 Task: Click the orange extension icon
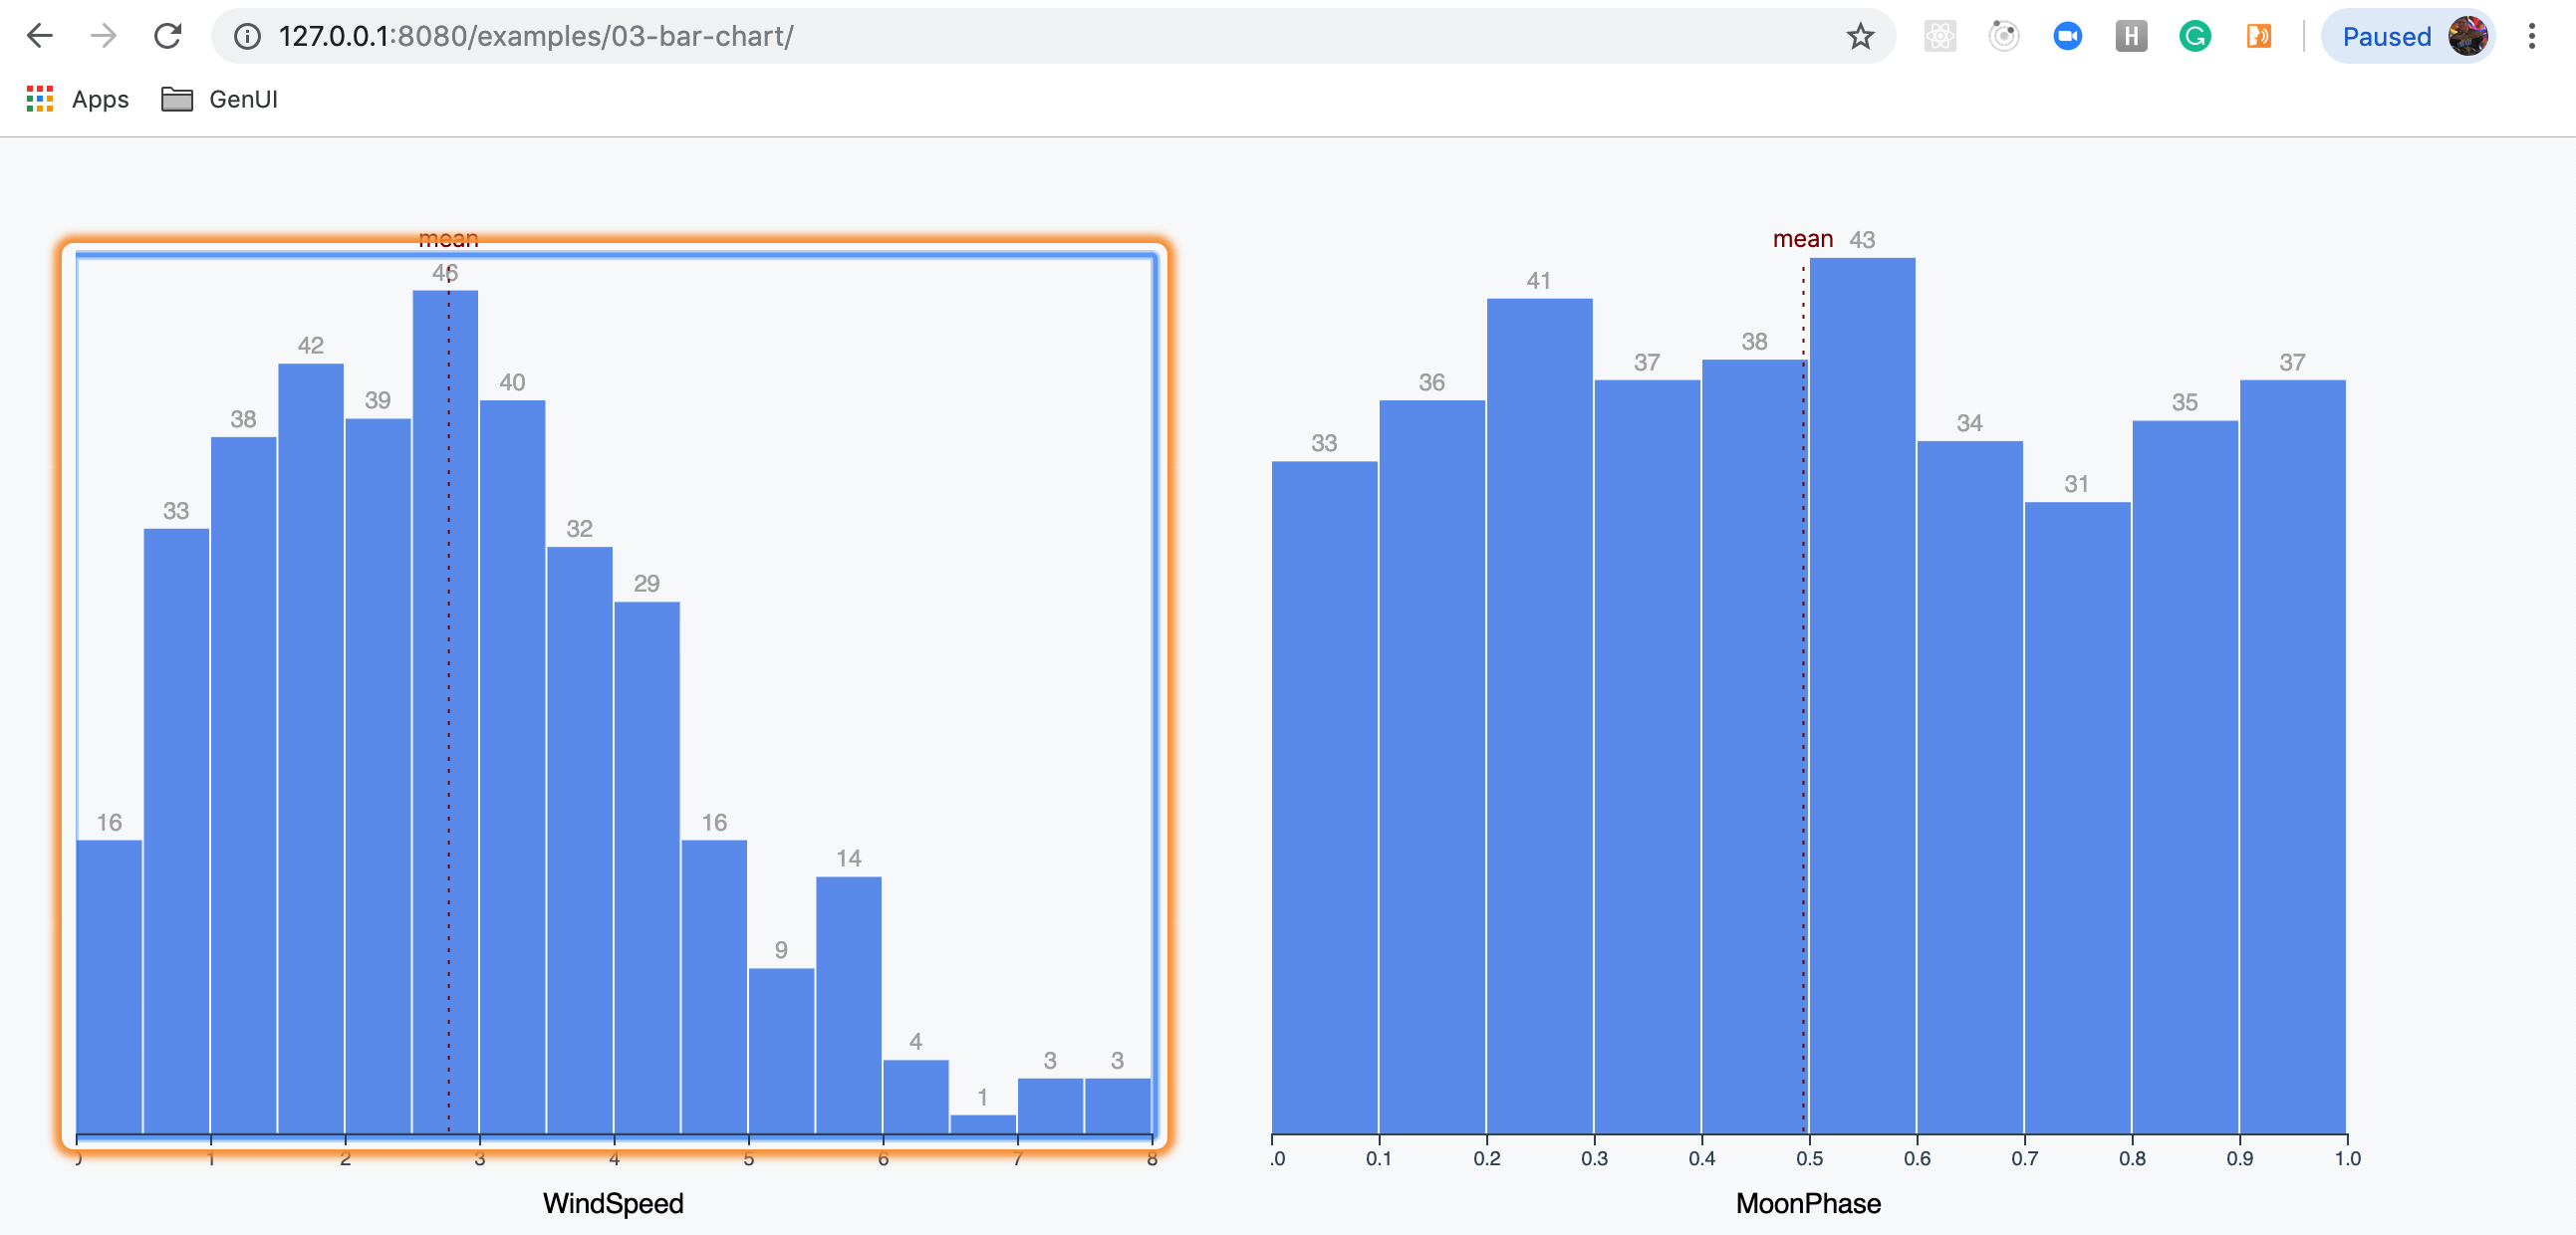click(x=2258, y=37)
